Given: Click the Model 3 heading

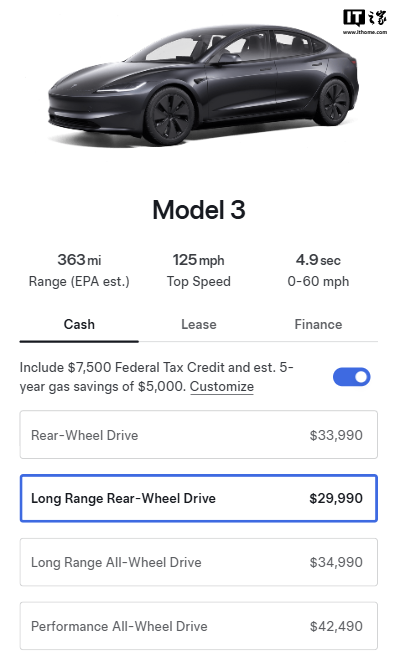Looking at the screenshot, I should point(199,210).
